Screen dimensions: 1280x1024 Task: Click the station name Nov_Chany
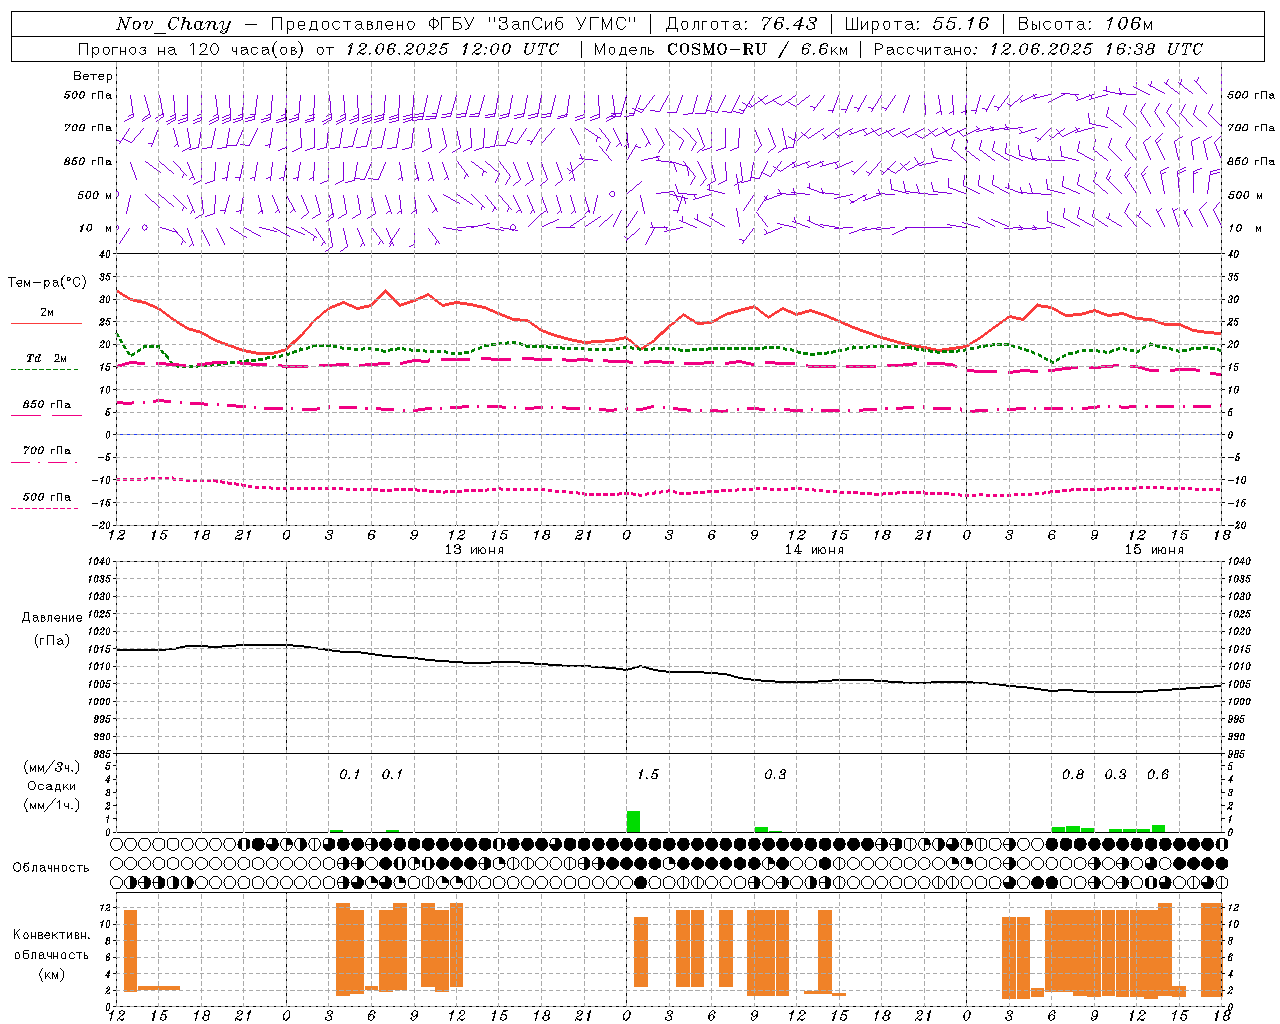tap(173, 24)
